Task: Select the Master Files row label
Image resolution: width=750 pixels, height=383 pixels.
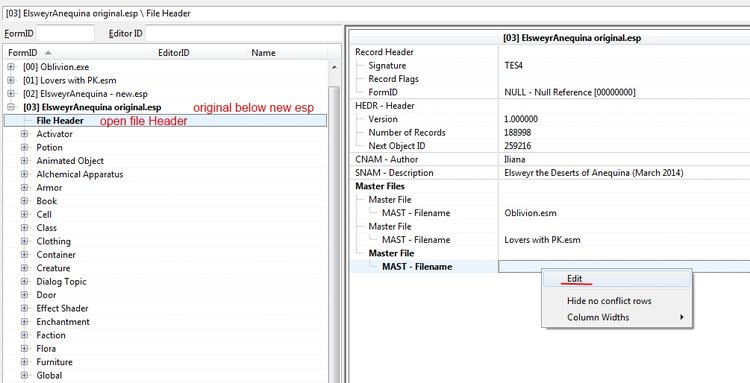Action: click(x=380, y=186)
